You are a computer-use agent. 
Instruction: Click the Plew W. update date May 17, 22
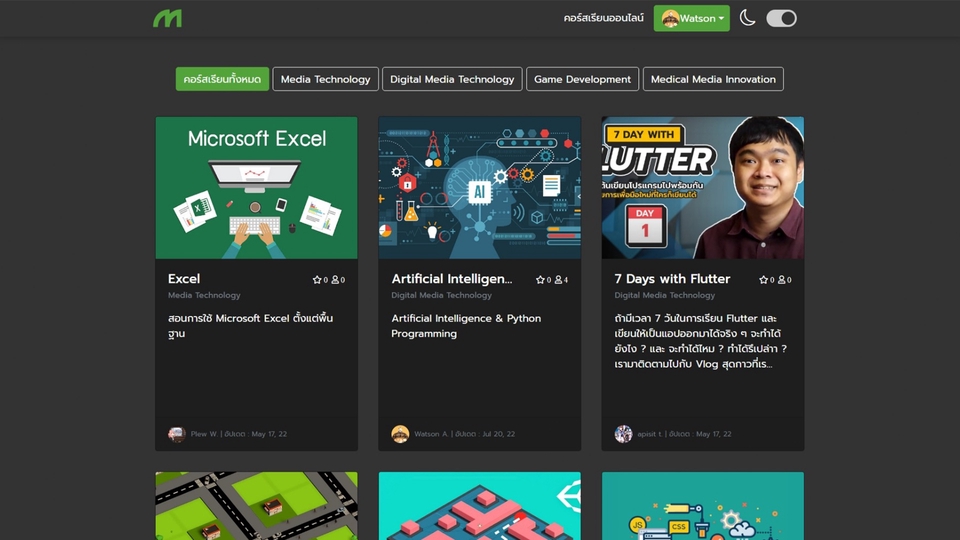(x=269, y=434)
